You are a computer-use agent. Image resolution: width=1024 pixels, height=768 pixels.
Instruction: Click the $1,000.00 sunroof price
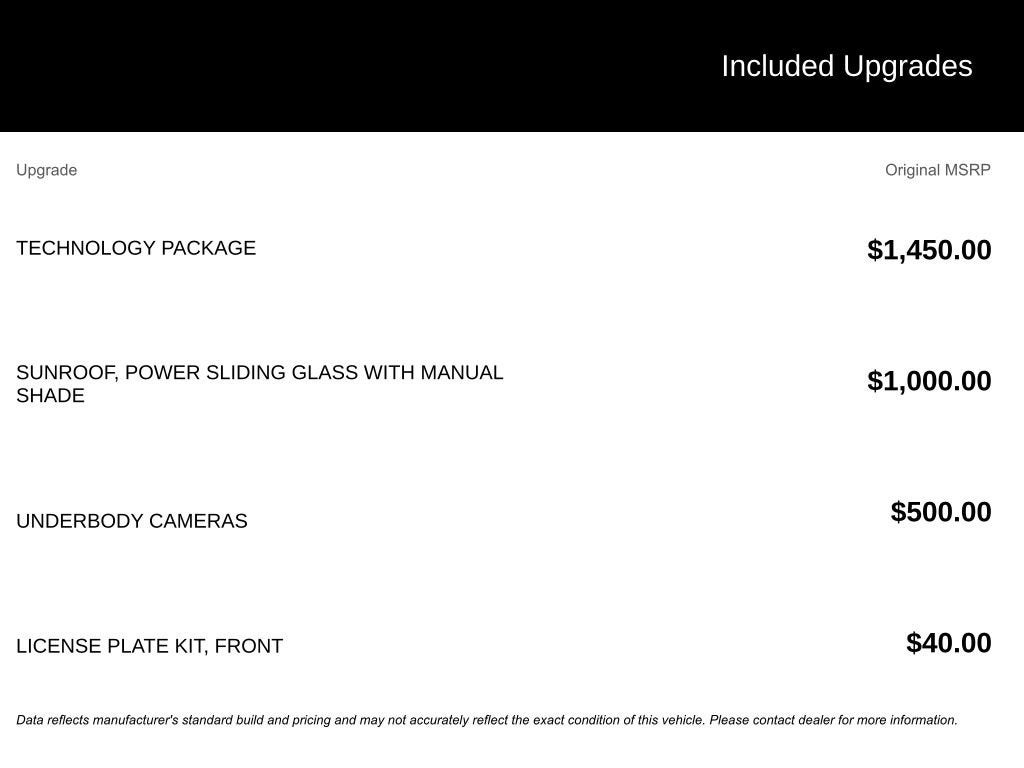point(929,381)
